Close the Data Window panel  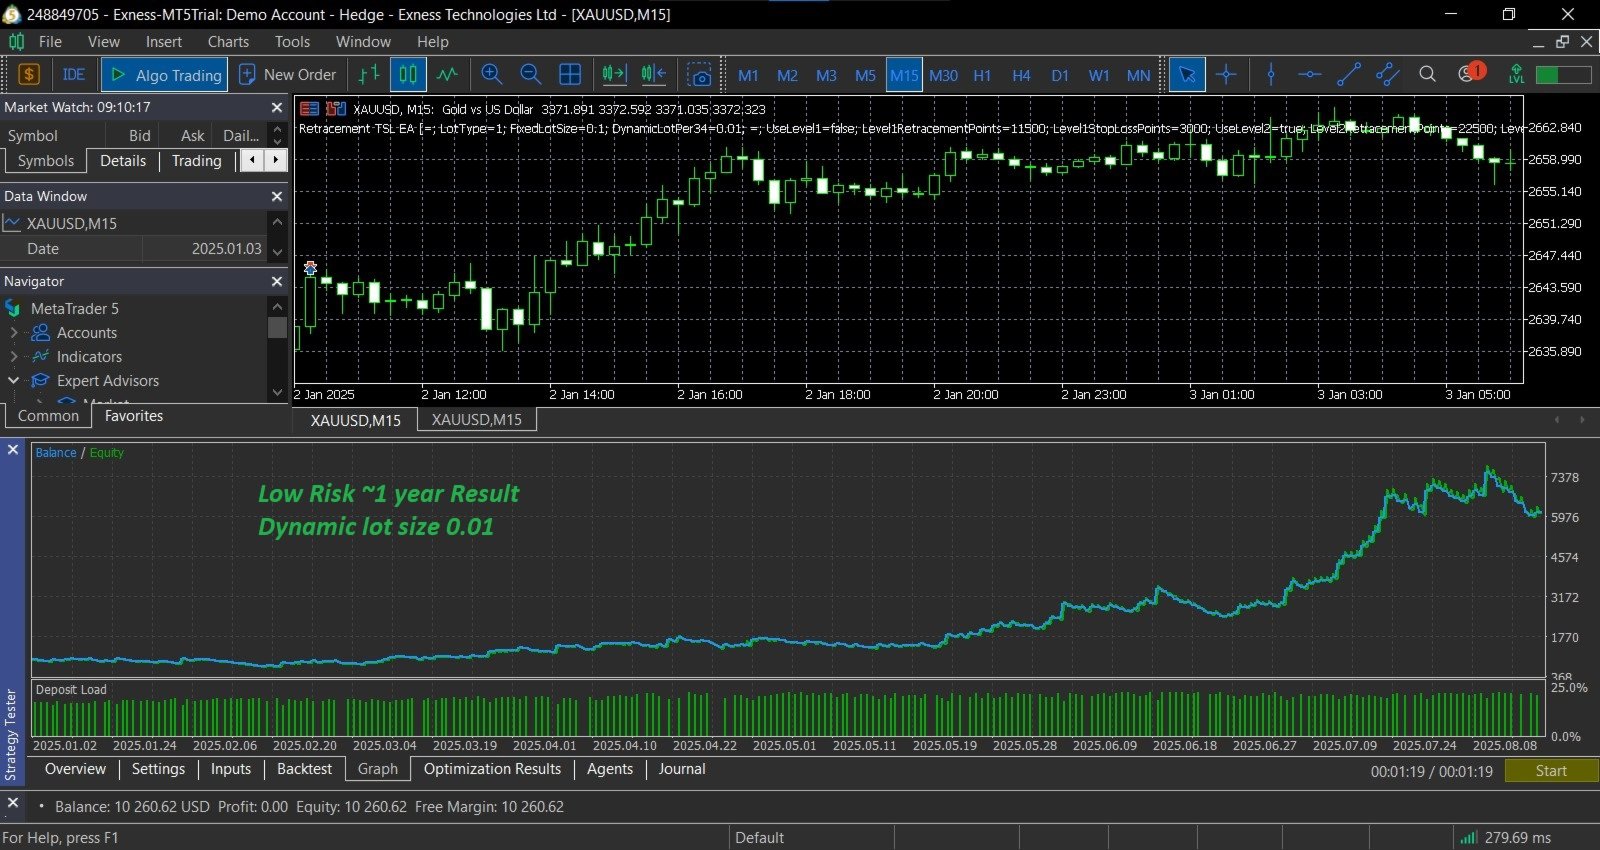point(277,196)
